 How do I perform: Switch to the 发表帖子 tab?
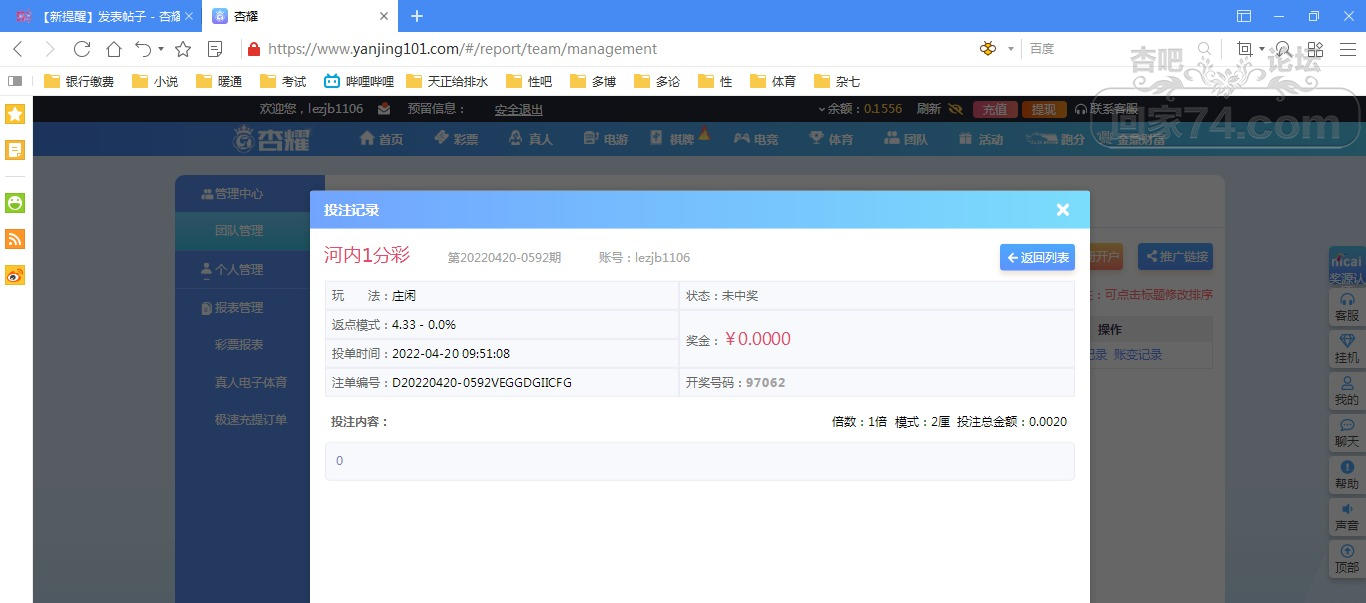[102, 16]
